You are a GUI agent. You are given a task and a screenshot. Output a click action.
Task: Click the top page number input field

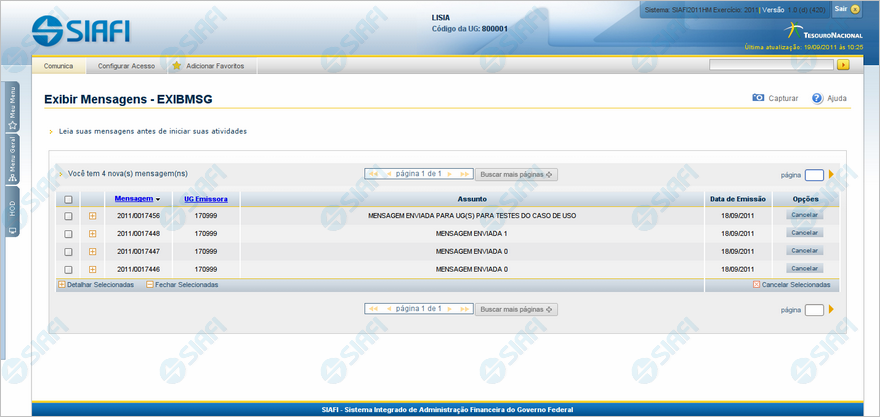814,175
